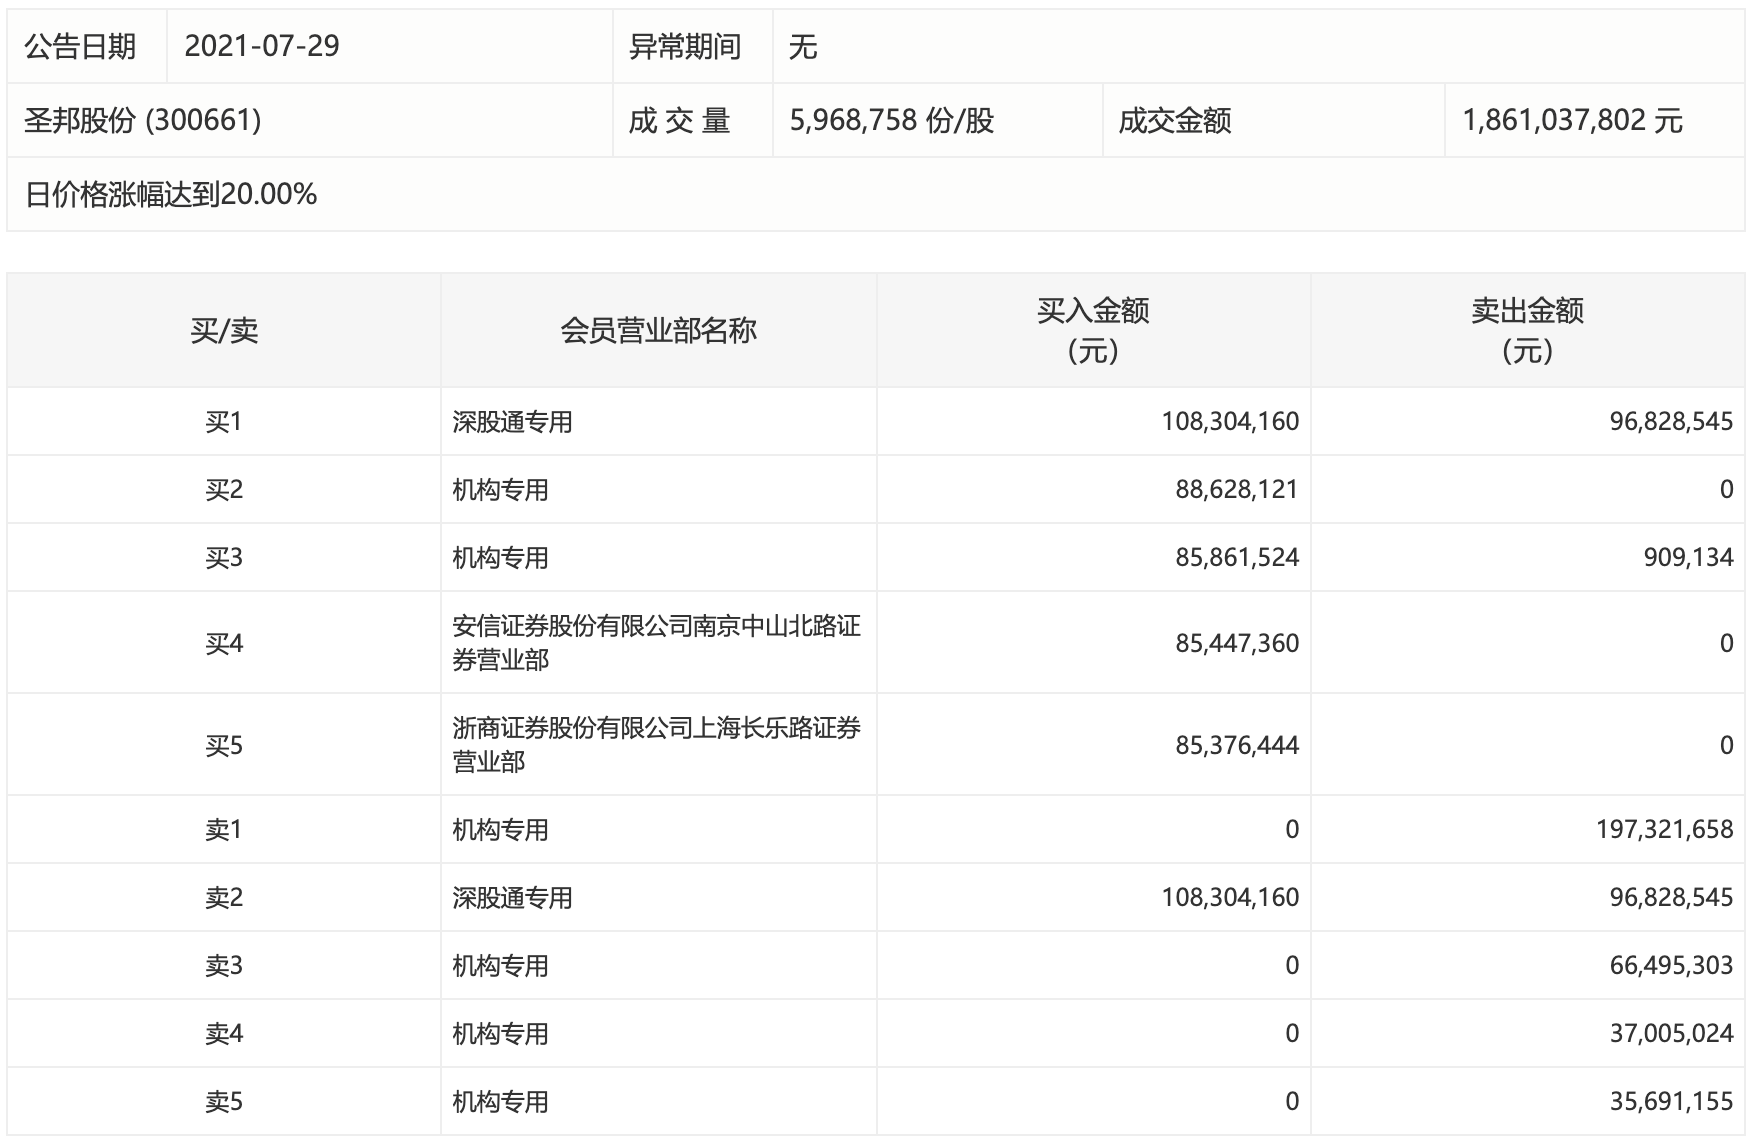Click 机构专用 in the 买3 row
The width and height of the screenshot is (1756, 1138).
point(500,558)
